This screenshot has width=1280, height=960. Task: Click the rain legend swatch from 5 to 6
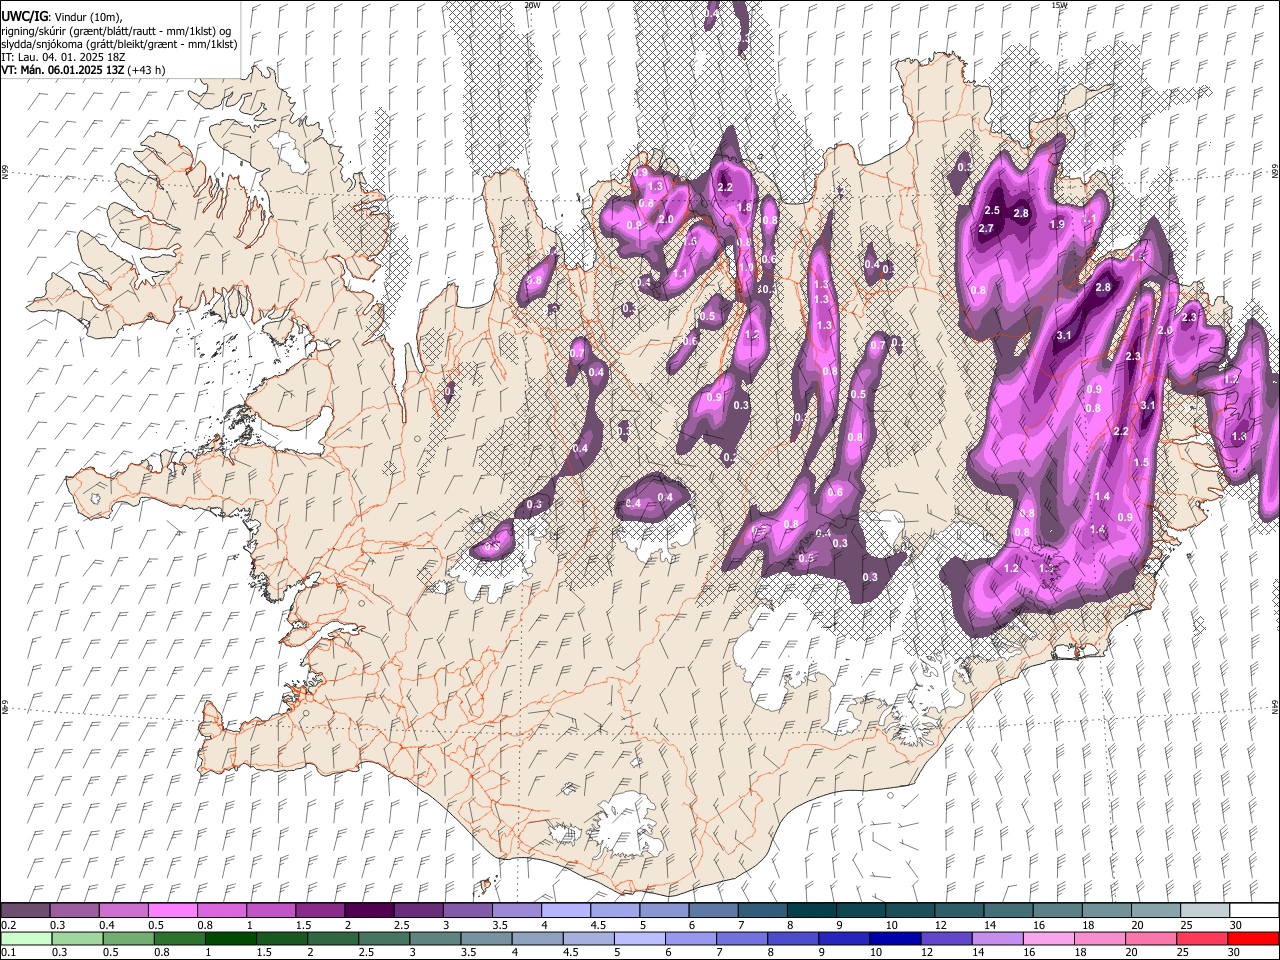(638, 938)
